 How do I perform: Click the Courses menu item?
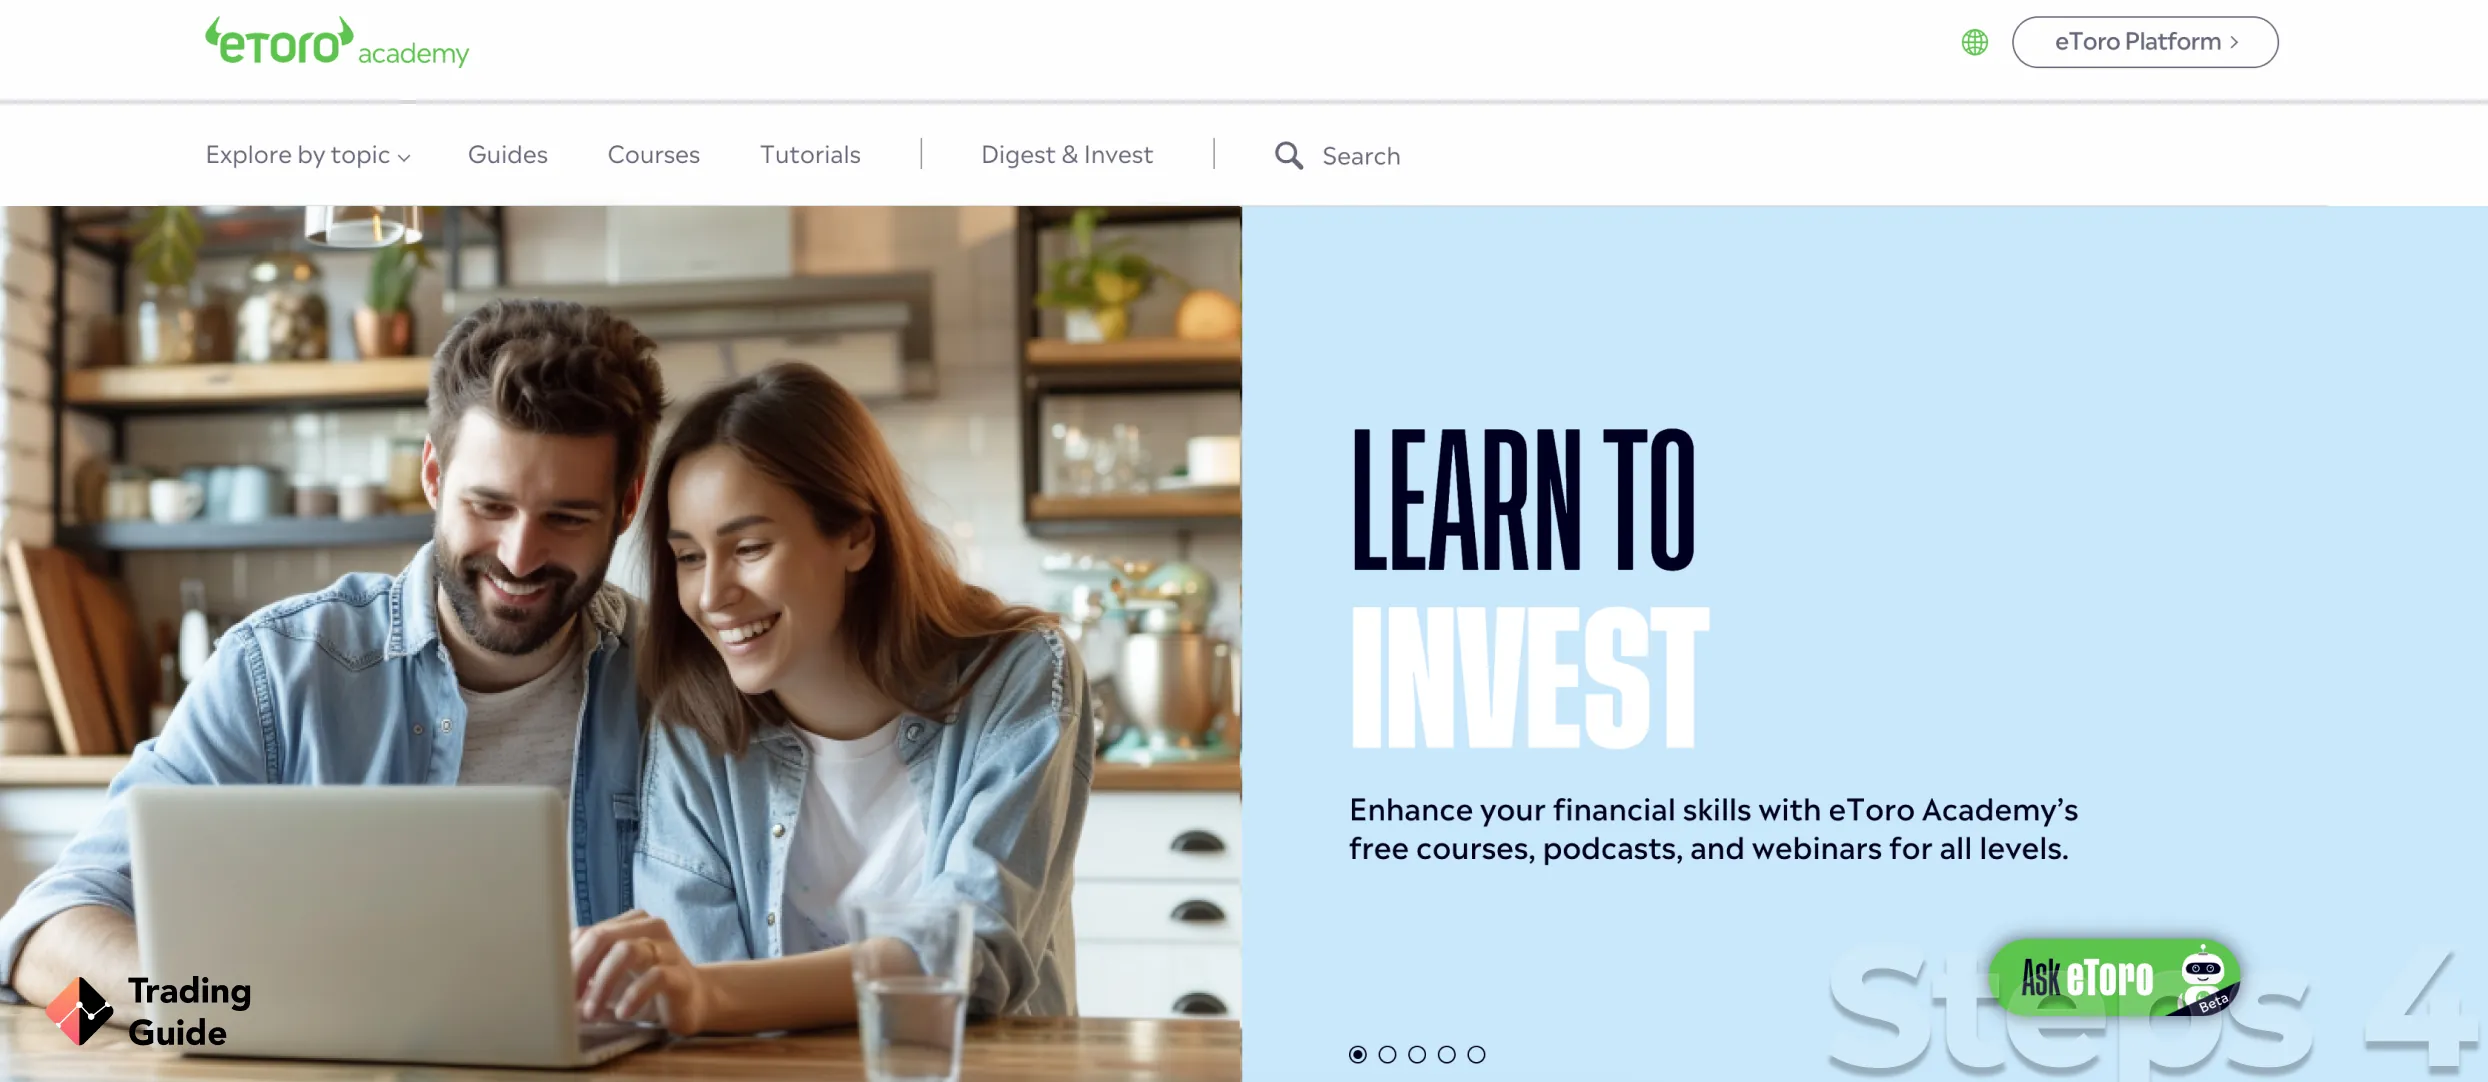pos(654,154)
